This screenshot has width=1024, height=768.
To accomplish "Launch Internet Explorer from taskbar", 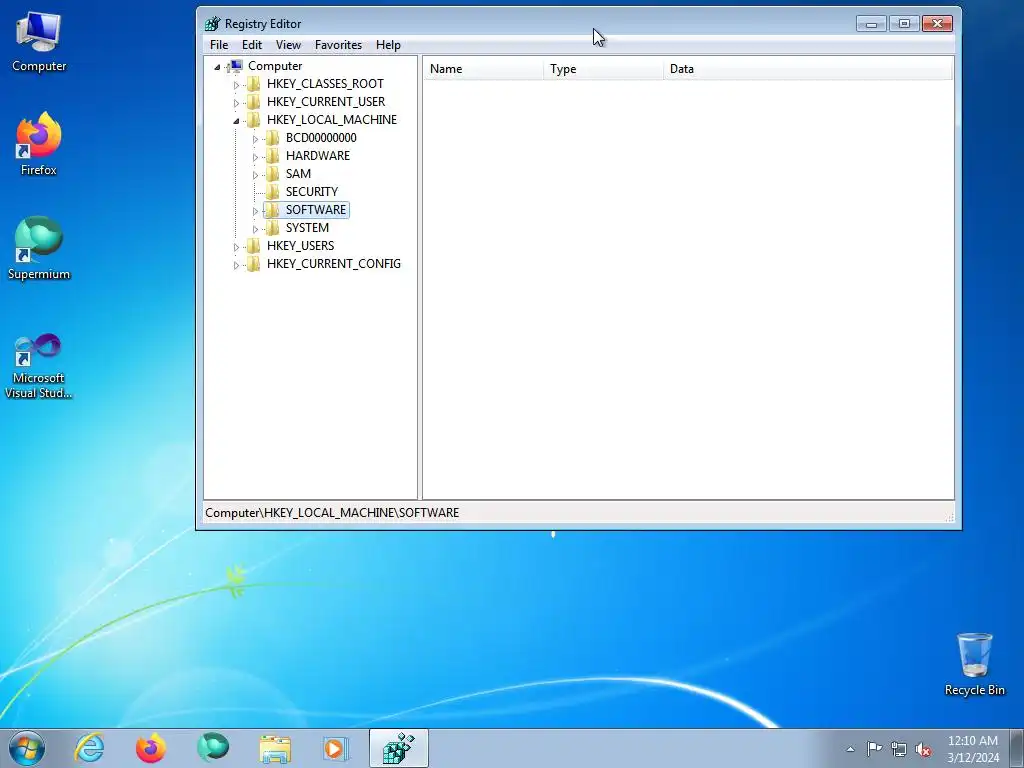I will (x=89, y=748).
